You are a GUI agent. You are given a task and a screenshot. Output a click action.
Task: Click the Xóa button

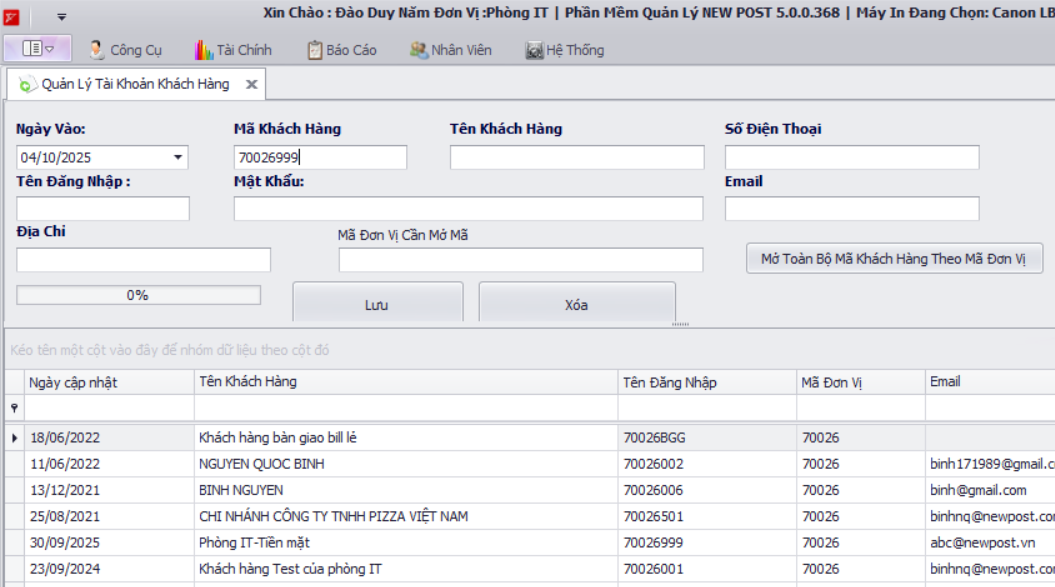point(577,305)
